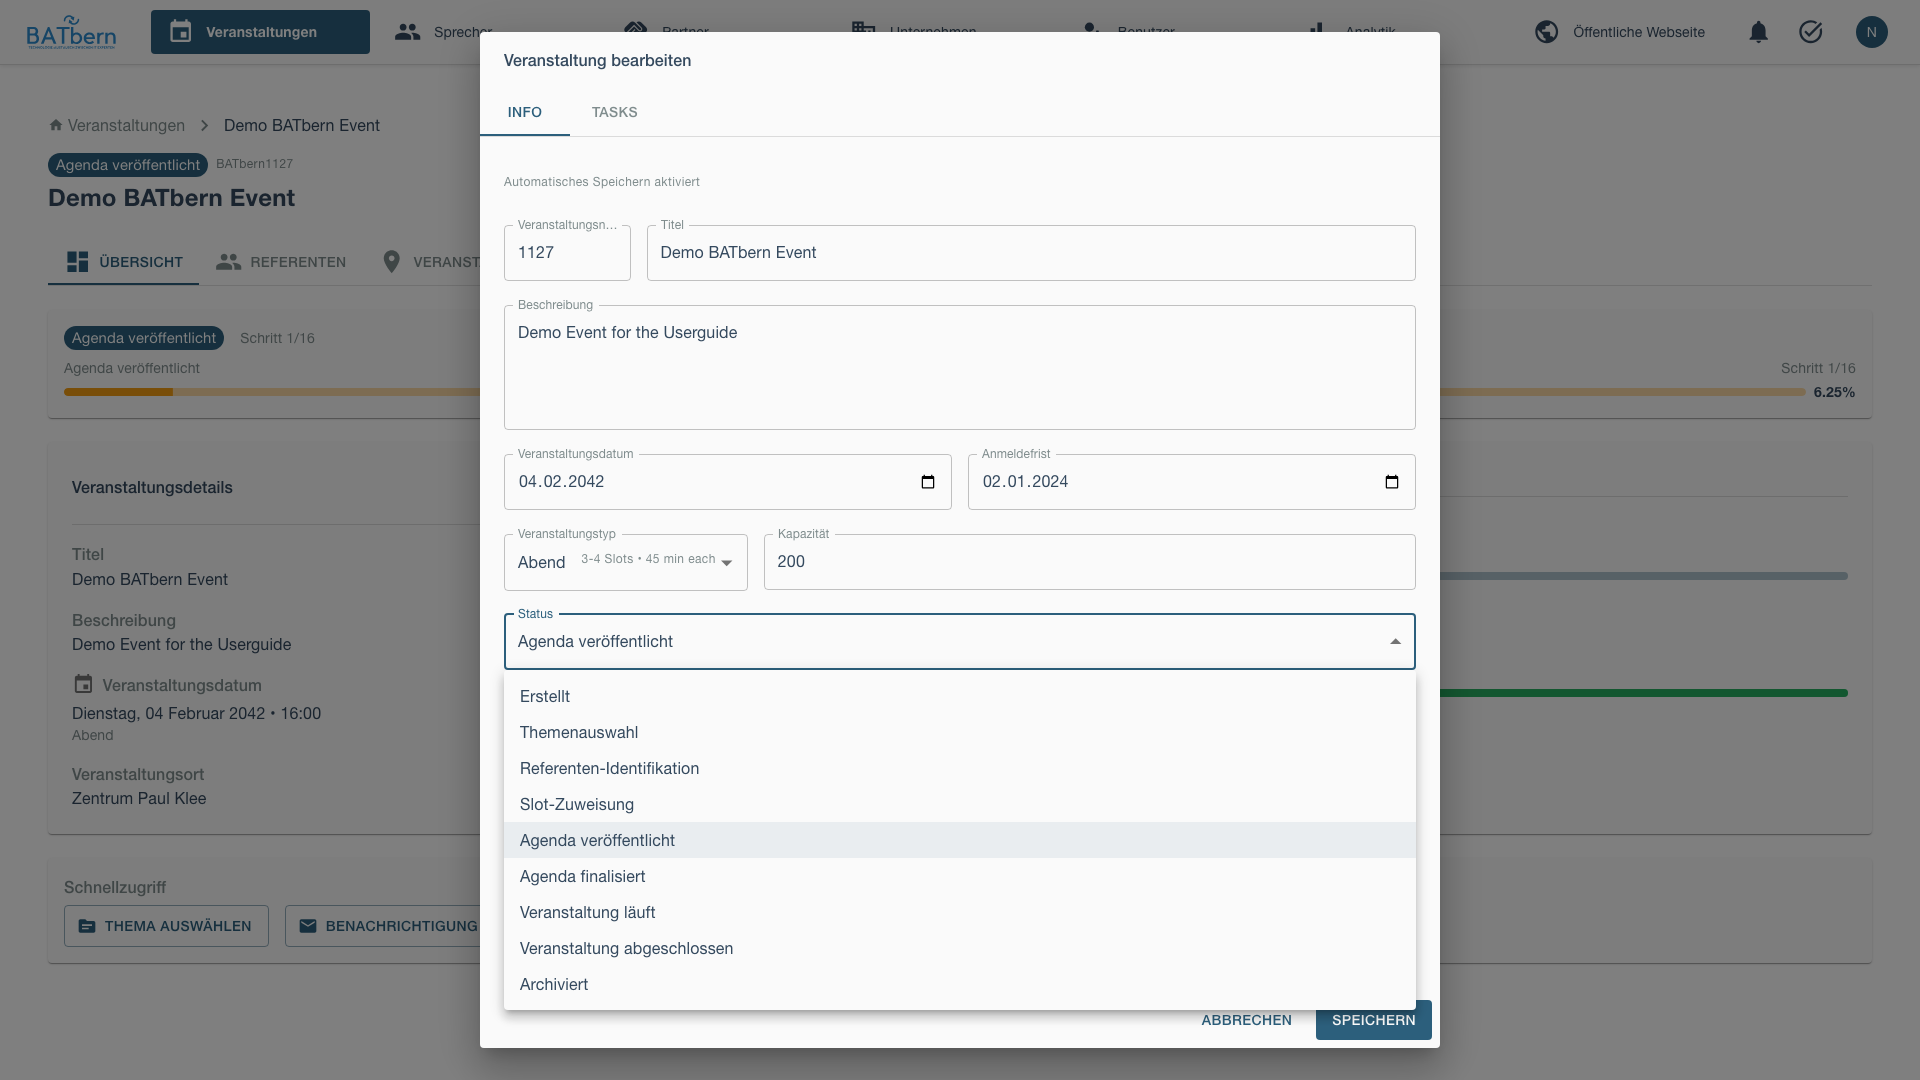Image resolution: width=1920 pixels, height=1080 pixels.
Task: Select Erstellt status option
Action: point(960,696)
